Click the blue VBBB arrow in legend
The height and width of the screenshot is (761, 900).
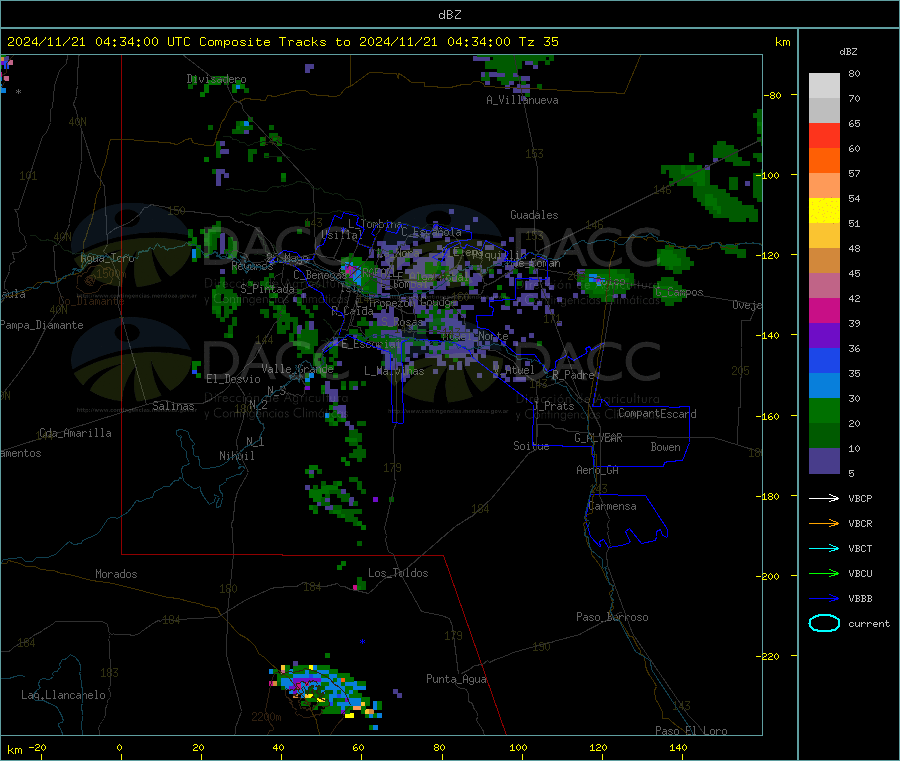(824, 598)
